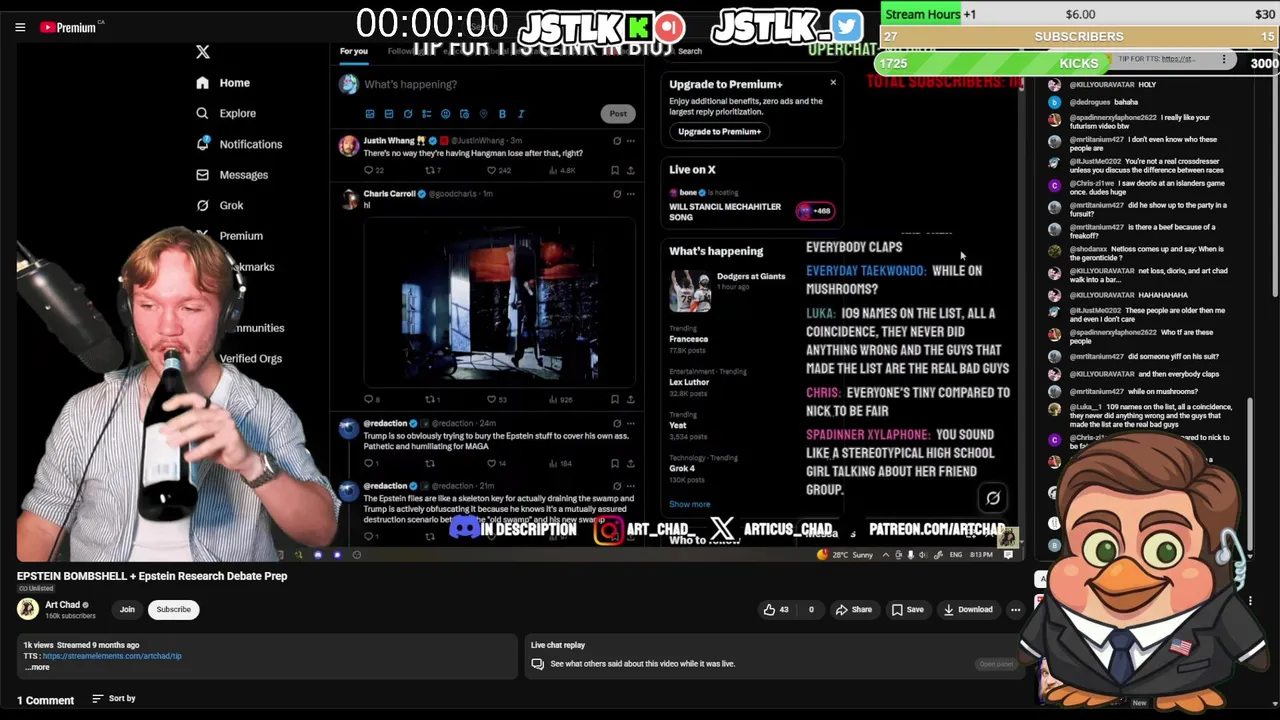Open more options on Charis Carroll's tweet
Screen dimensions: 1280x720
pyautogui.click(x=630, y=194)
